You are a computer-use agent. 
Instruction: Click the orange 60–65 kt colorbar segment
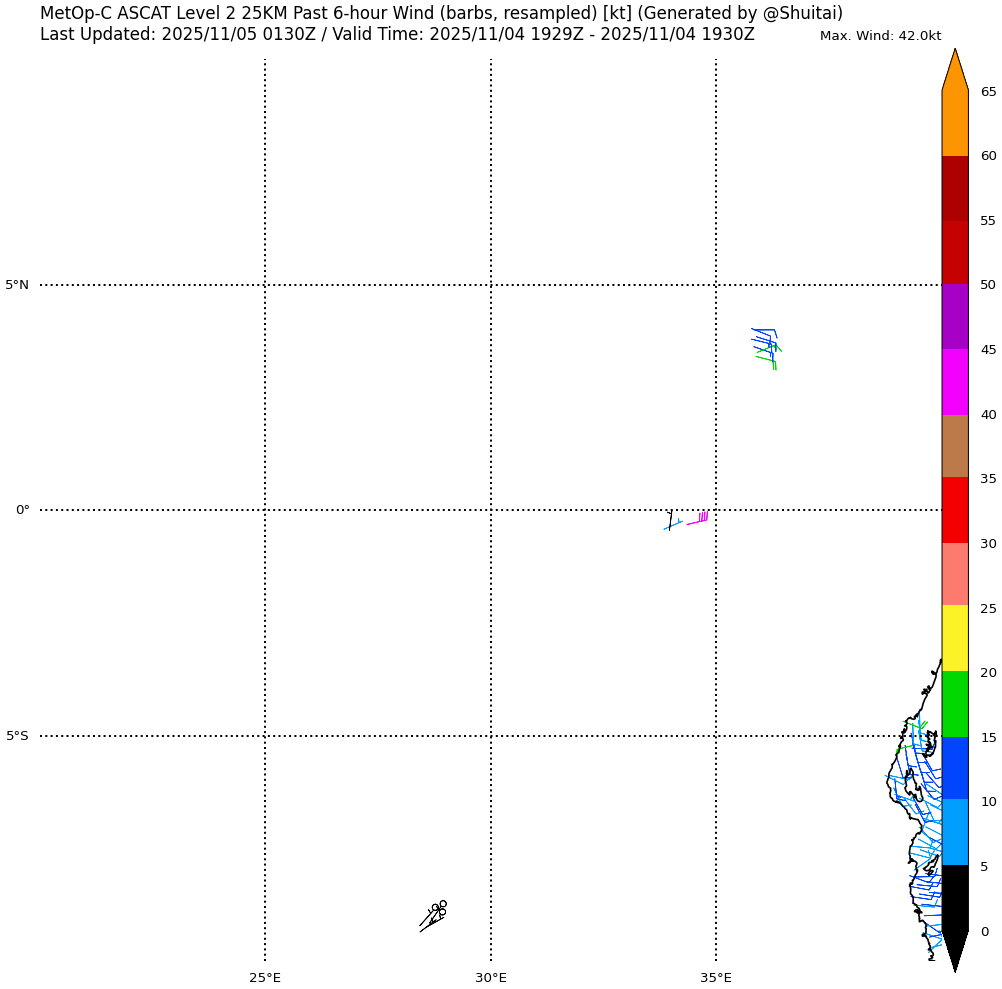955,122
